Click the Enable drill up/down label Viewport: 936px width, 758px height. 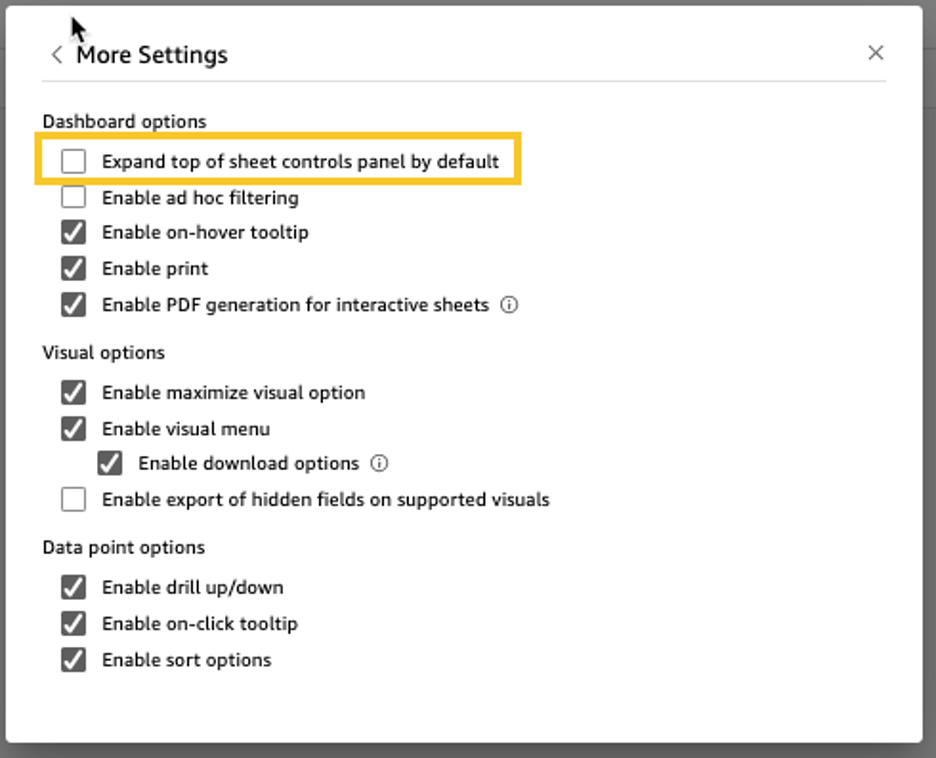click(x=192, y=587)
